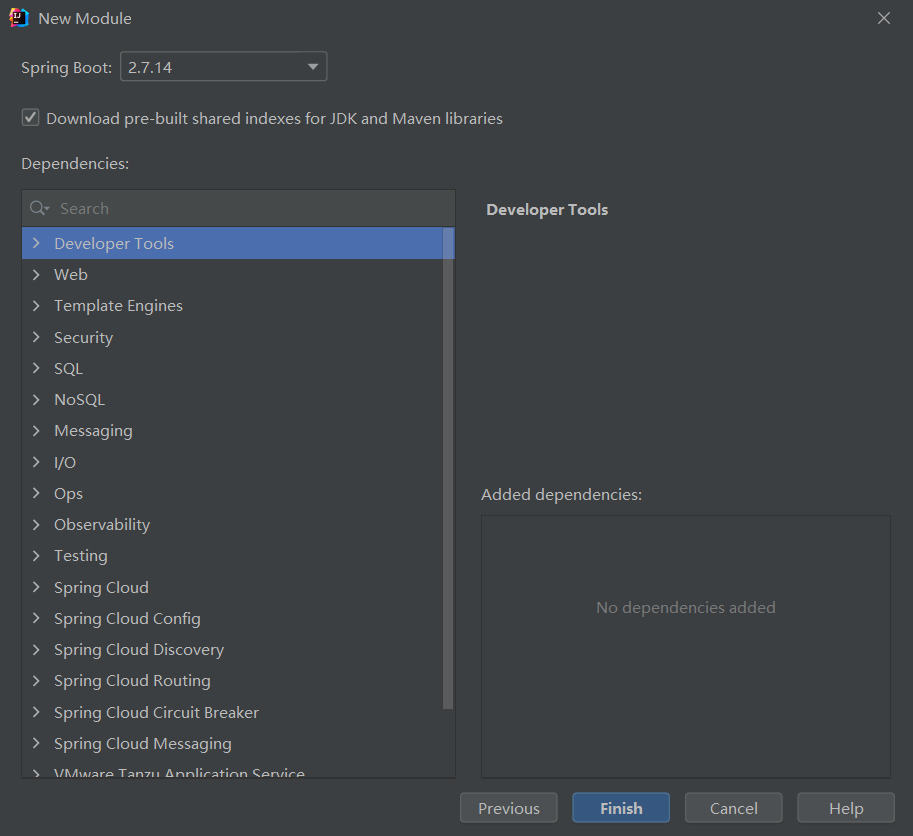Viewport: 913px width, 836px height.
Task: Select the Spring Cloud category label
Action: pos(101,587)
